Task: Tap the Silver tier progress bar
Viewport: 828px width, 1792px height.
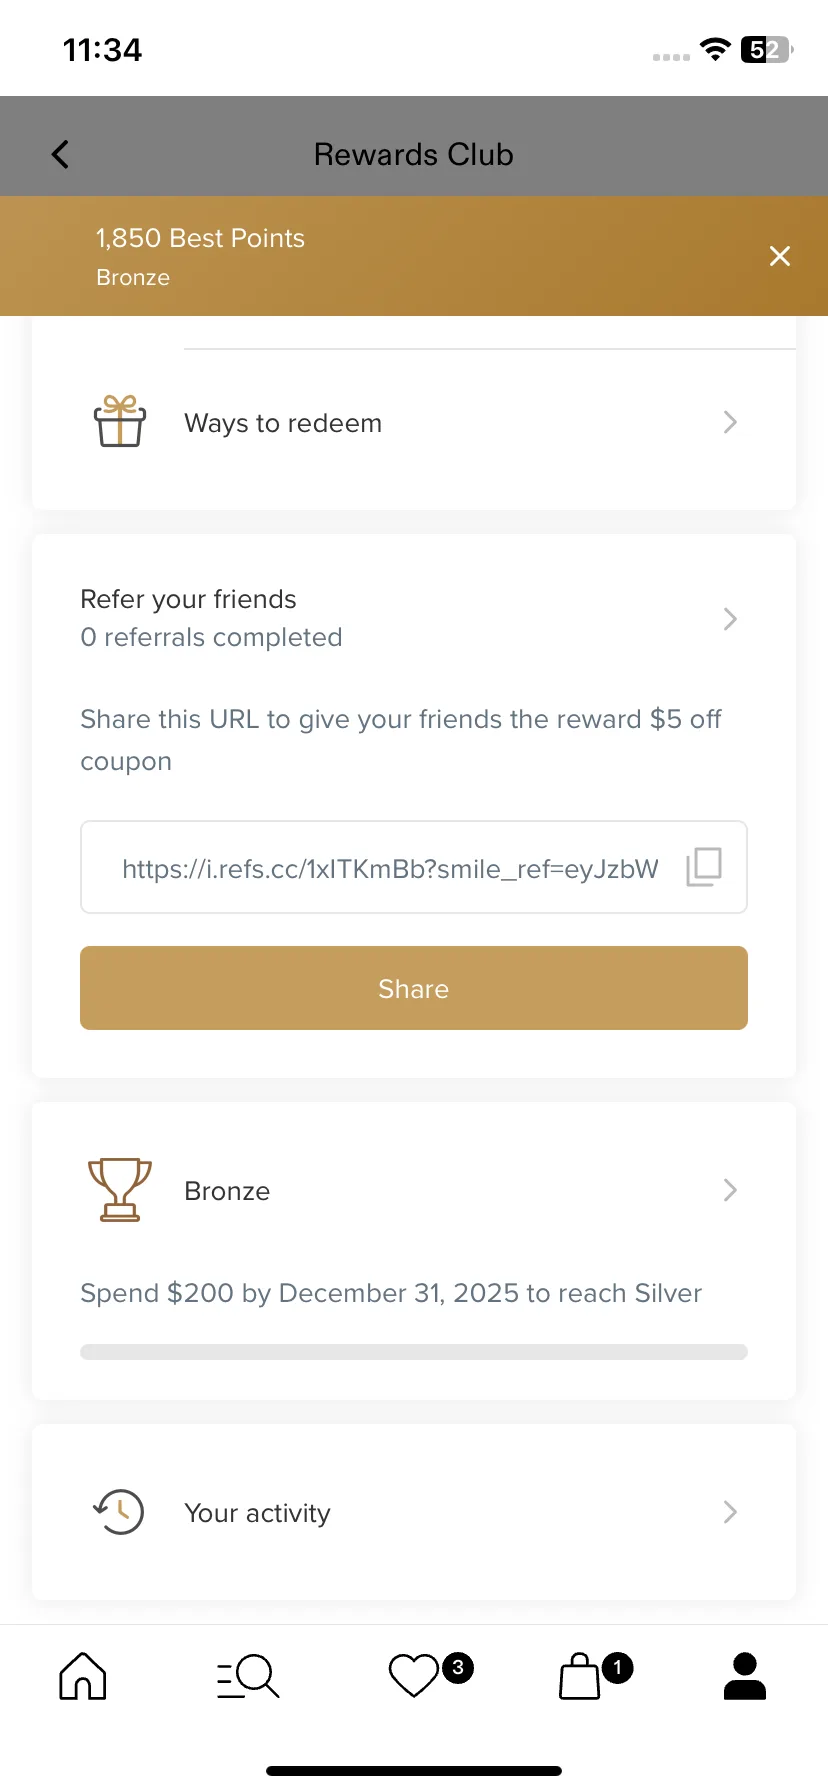Action: (x=414, y=1352)
